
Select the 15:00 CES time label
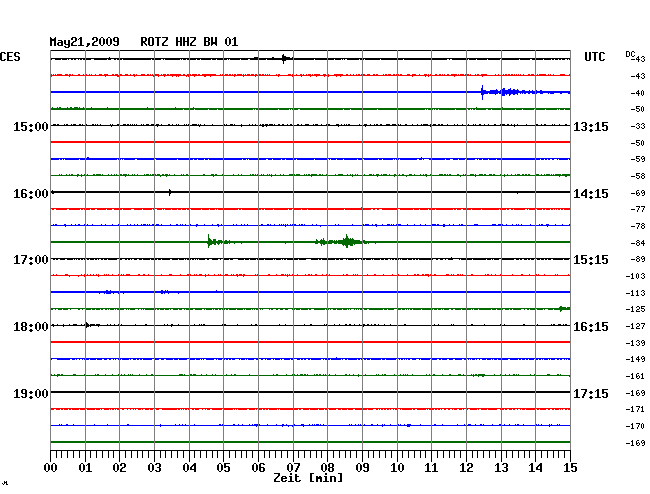31,126
